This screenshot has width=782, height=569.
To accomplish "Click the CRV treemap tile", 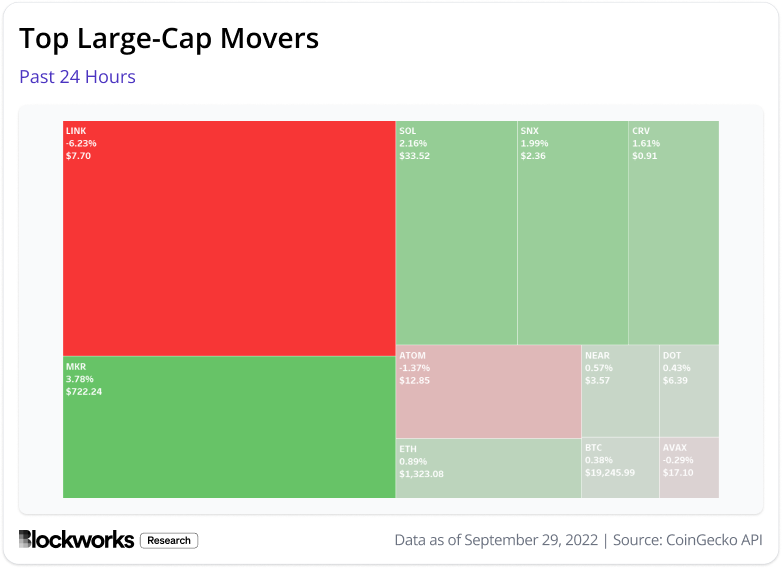I will 673,233.
